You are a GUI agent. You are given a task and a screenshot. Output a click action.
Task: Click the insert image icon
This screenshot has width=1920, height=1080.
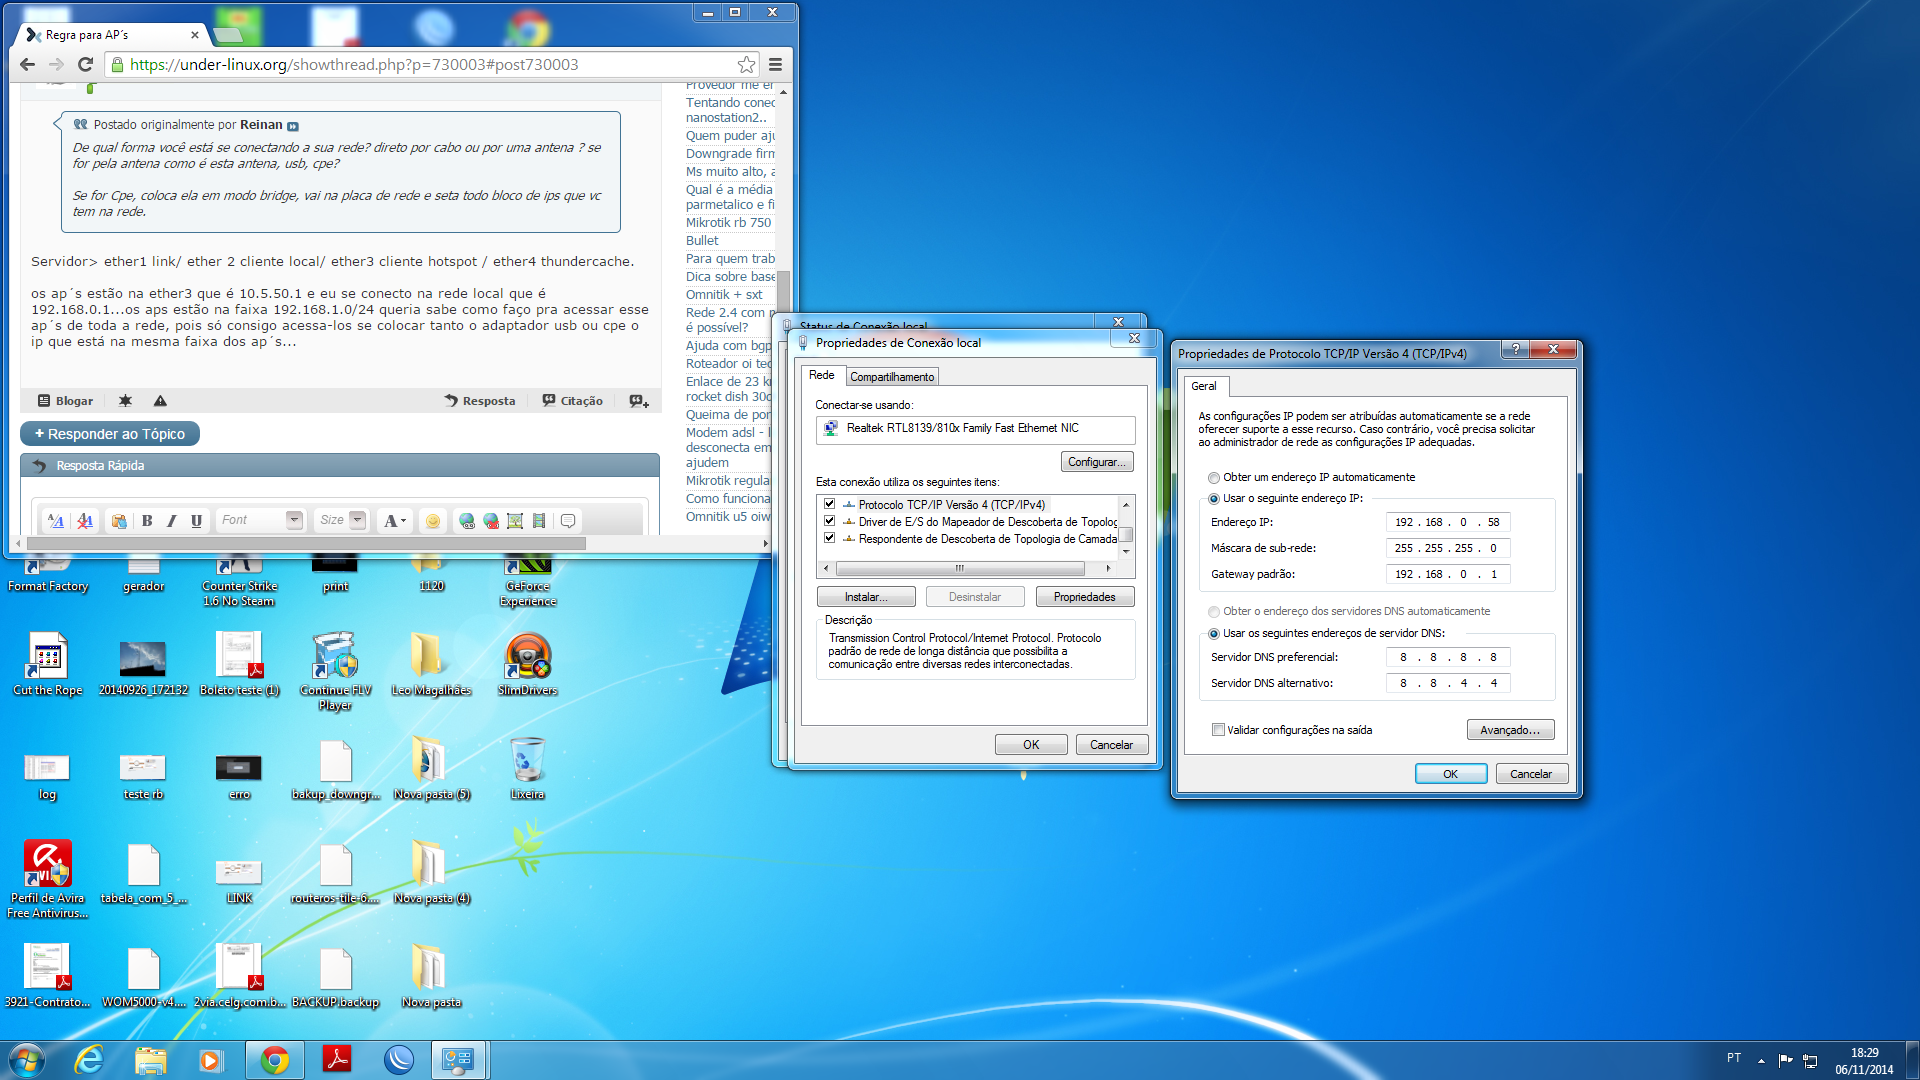pyautogui.click(x=515, y=521)
